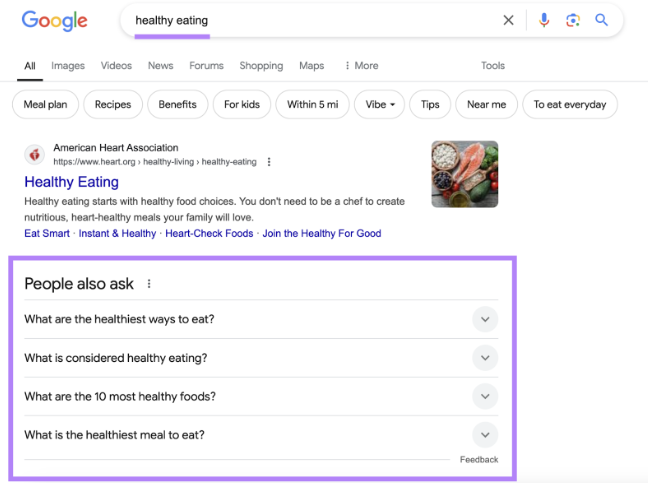Expand "What are the healthiest ways to eat?"

pyautogui.click(x=261, y=319)
